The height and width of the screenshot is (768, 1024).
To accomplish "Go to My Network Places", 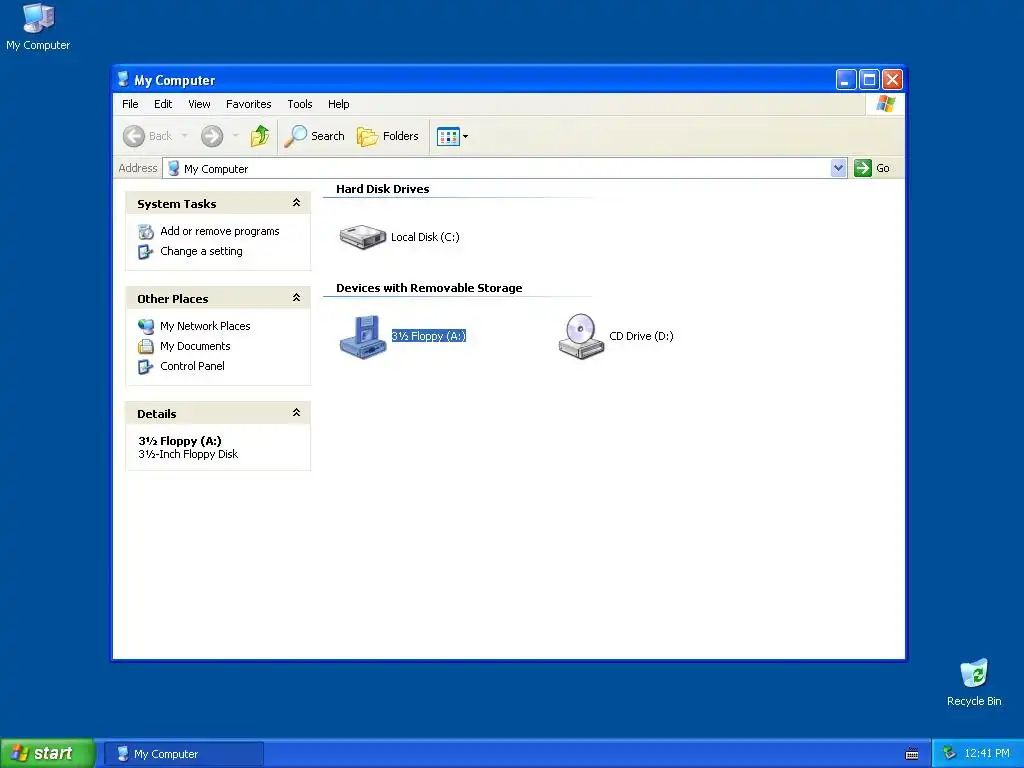I will pos(205,326).
